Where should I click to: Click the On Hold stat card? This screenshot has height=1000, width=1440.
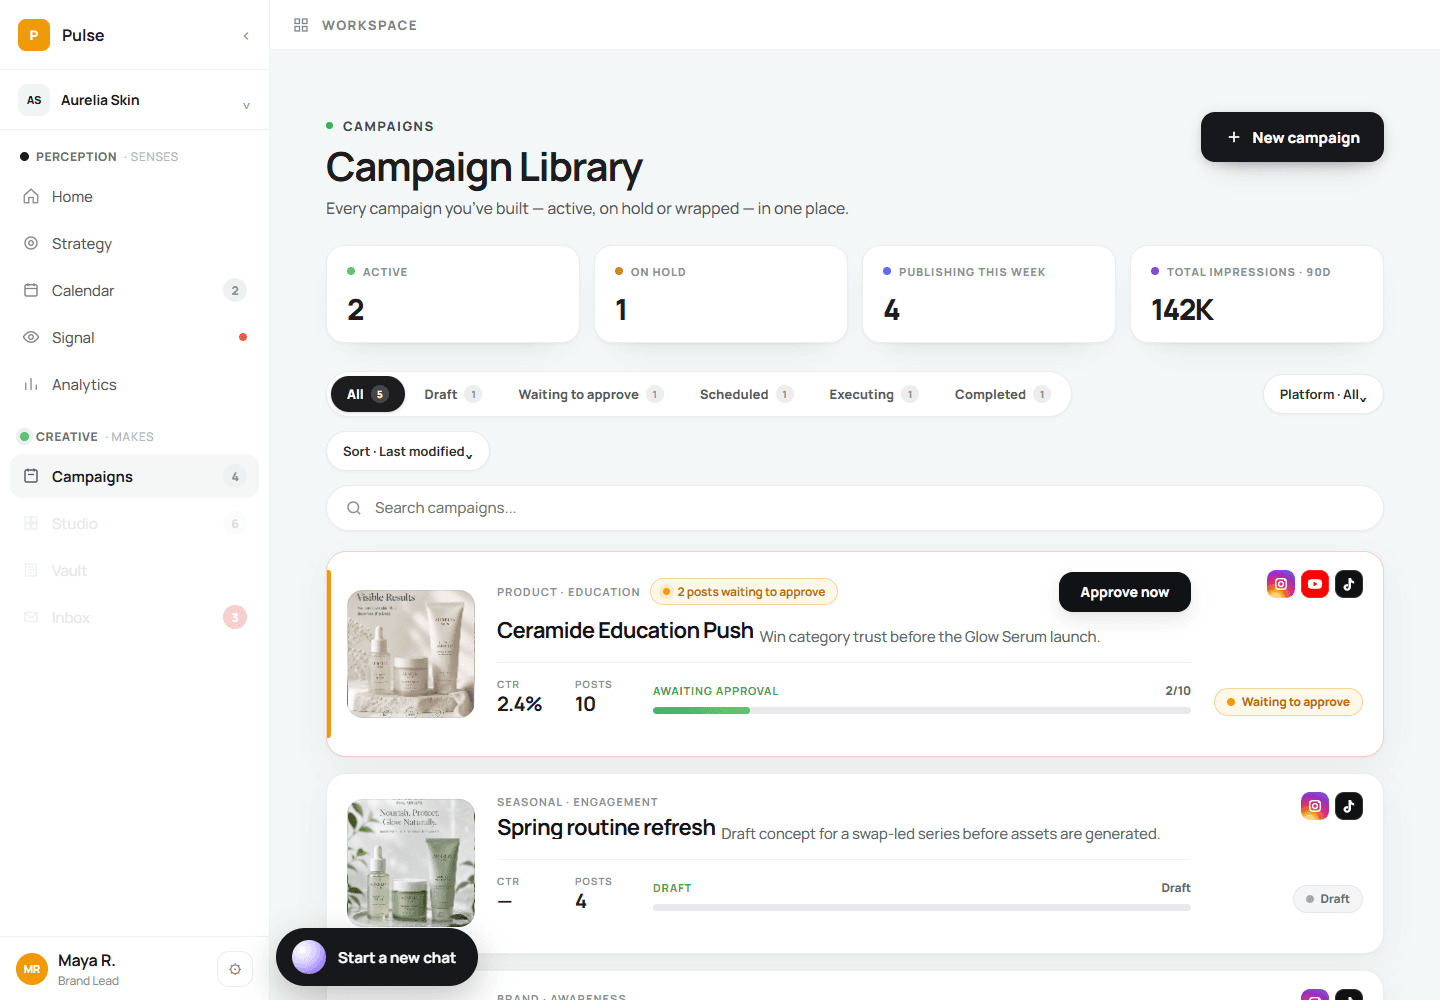(721, 294)
